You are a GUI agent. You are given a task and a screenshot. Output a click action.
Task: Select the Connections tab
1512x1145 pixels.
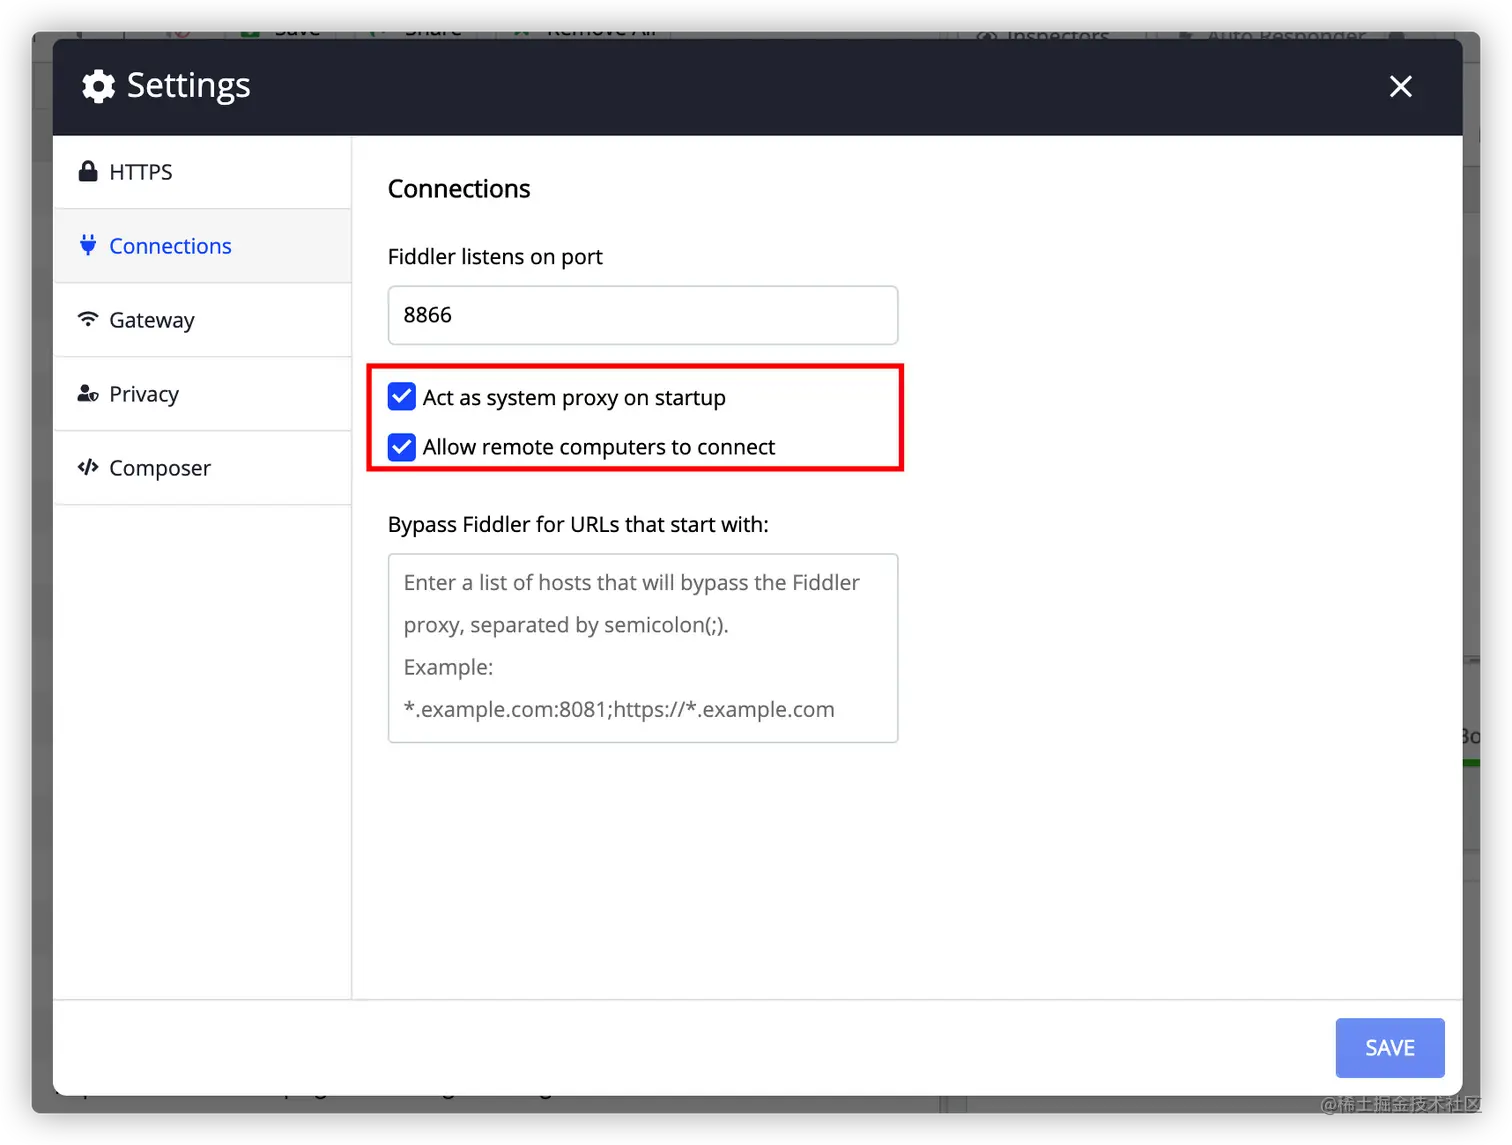[202, 246]
